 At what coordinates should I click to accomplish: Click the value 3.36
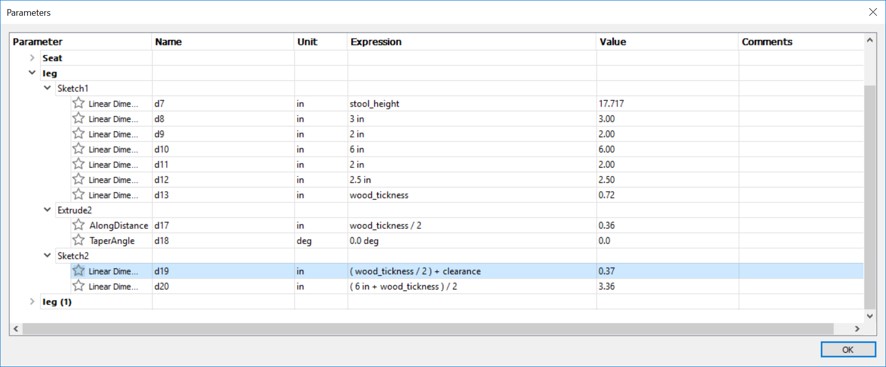coord(607,286)
